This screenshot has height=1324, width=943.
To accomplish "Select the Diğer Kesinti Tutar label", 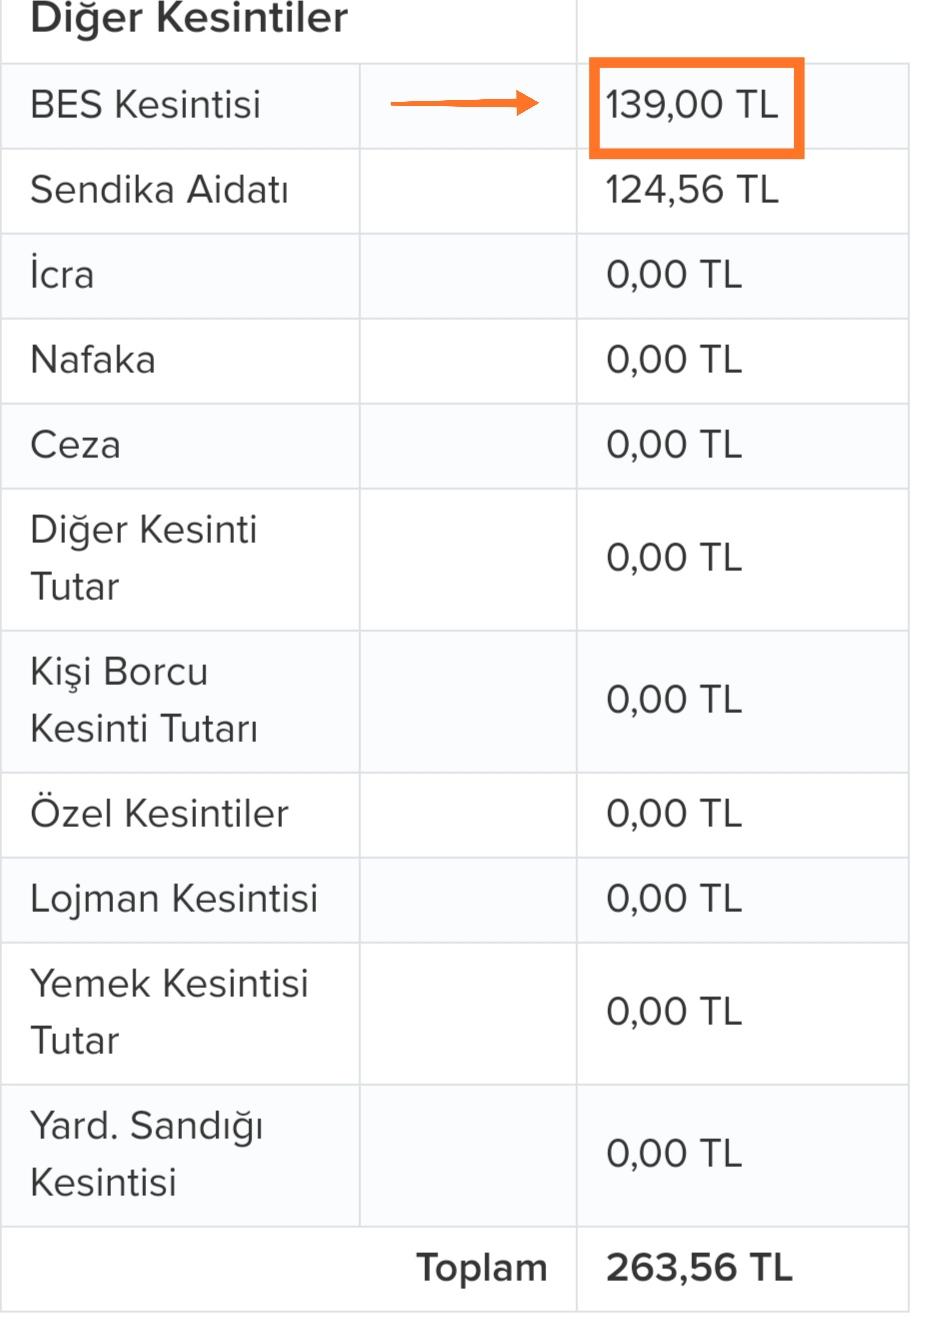I will coord(144,558).
